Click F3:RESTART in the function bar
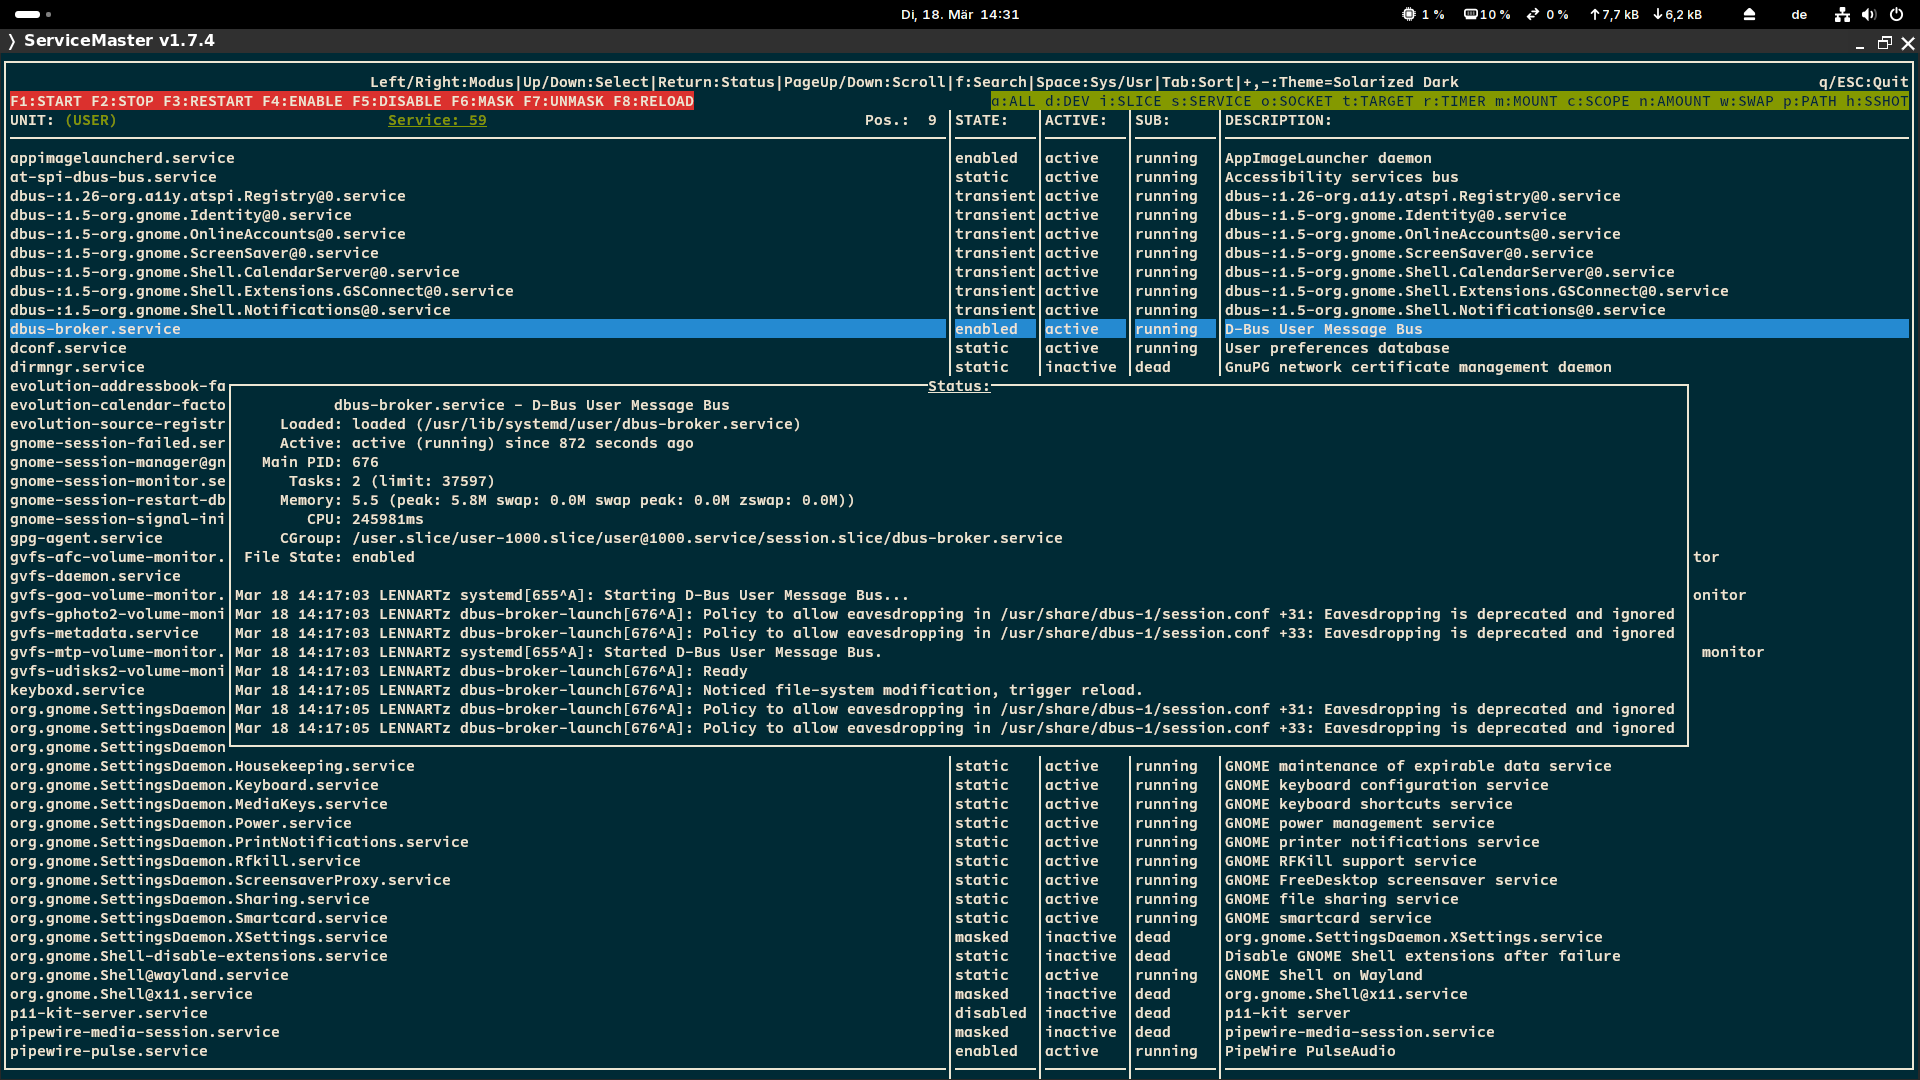 coord(208,101)
